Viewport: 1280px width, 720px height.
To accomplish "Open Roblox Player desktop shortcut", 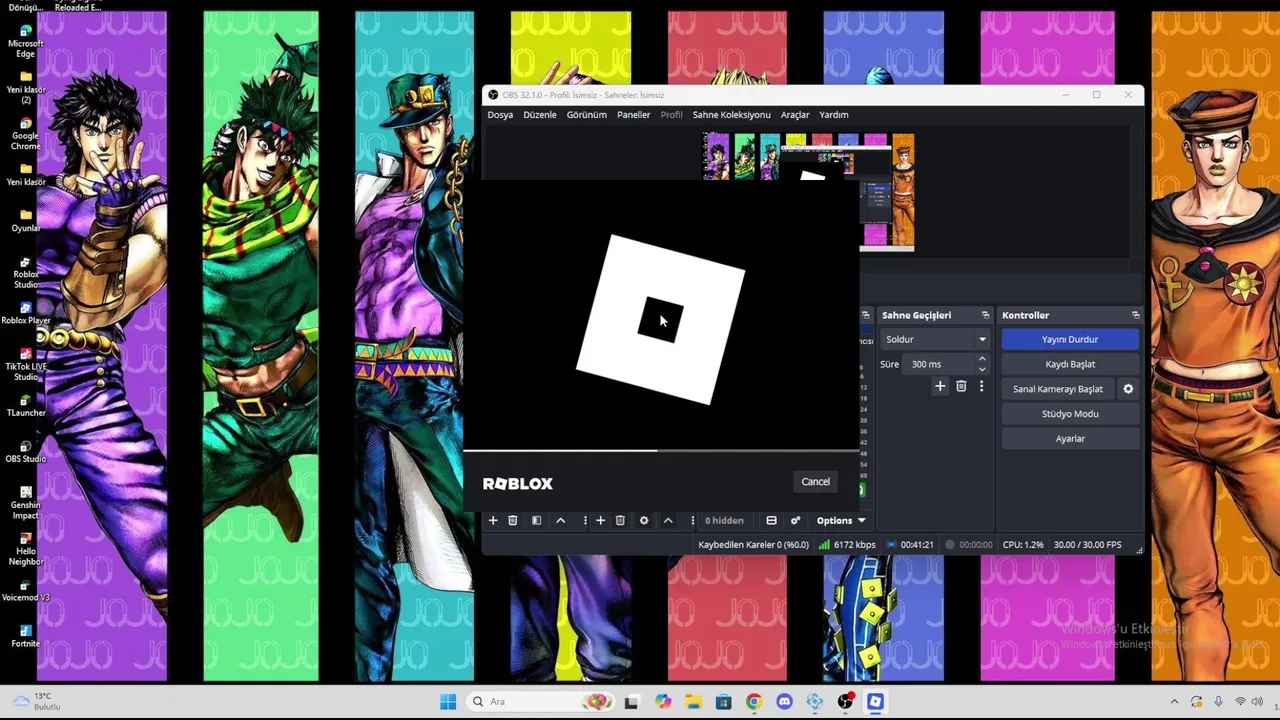I will click(25, 313).
